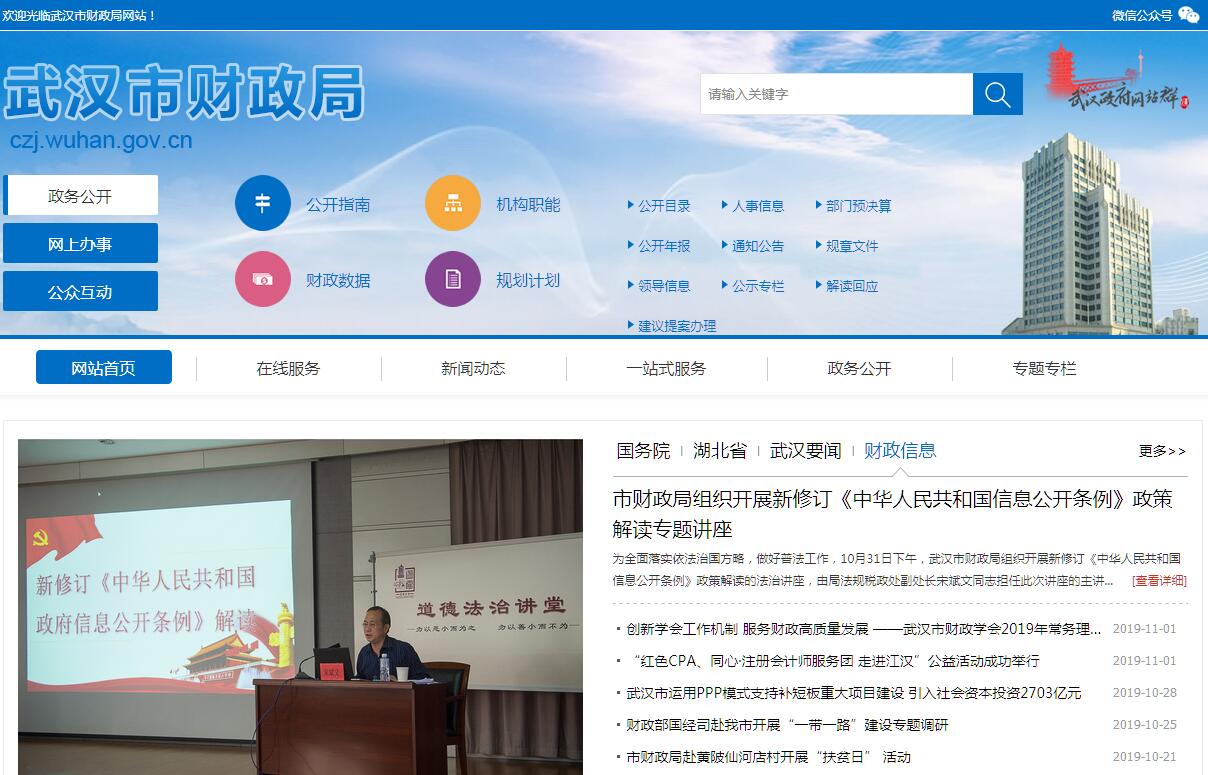The image size is (1208, 775).
Task: Open the “红色CPA、同心·注册会计师服务团” news item
Action: coord(833,661)
